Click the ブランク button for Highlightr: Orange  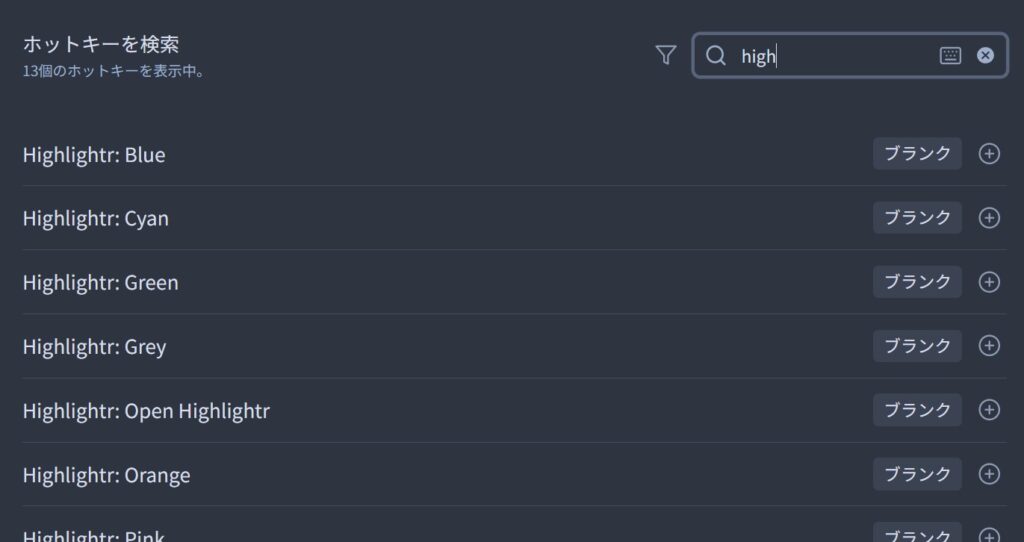(917, 473)
